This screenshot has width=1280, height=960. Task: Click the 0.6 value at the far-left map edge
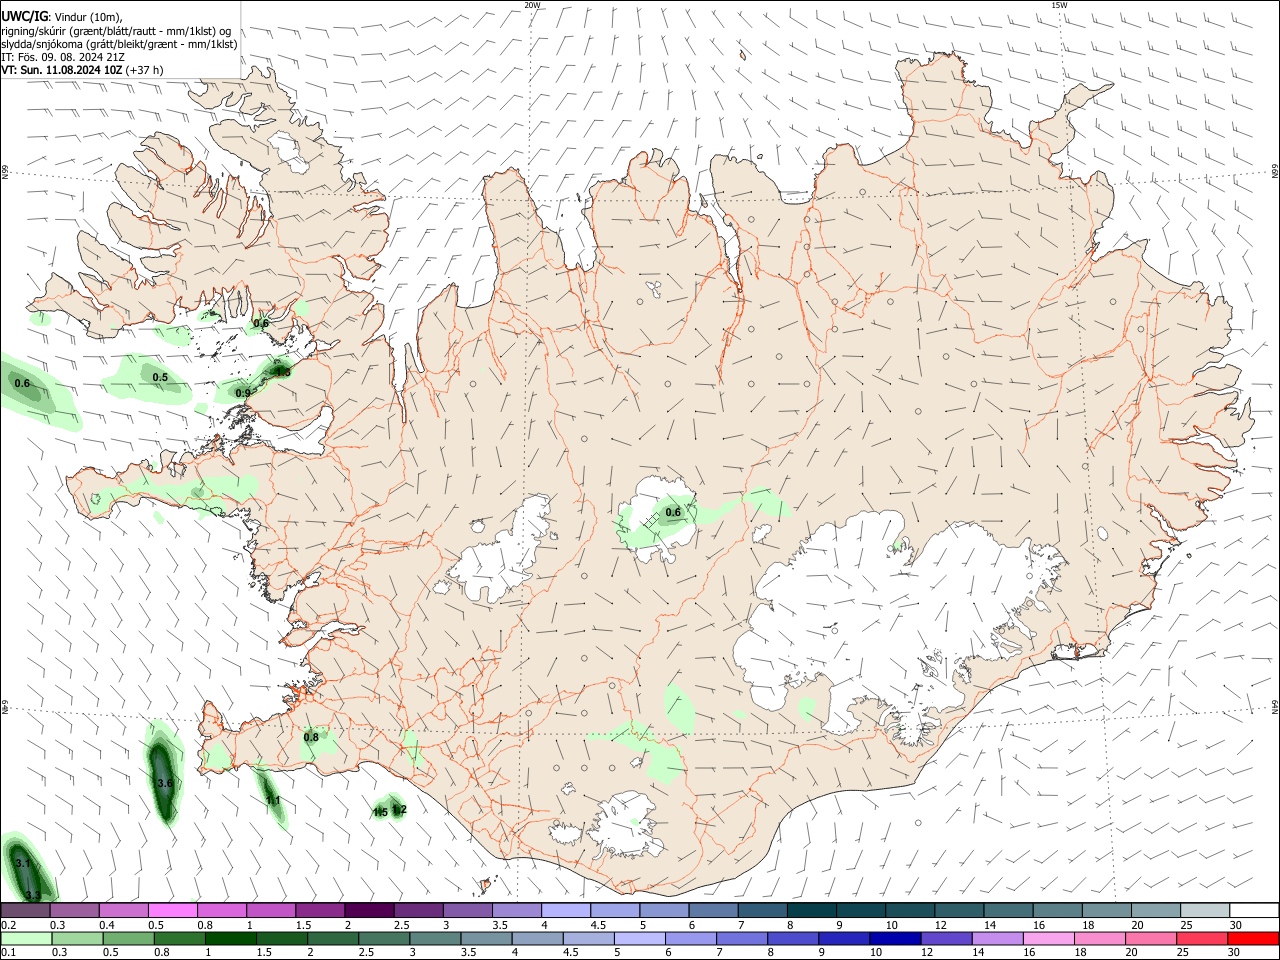22,383
